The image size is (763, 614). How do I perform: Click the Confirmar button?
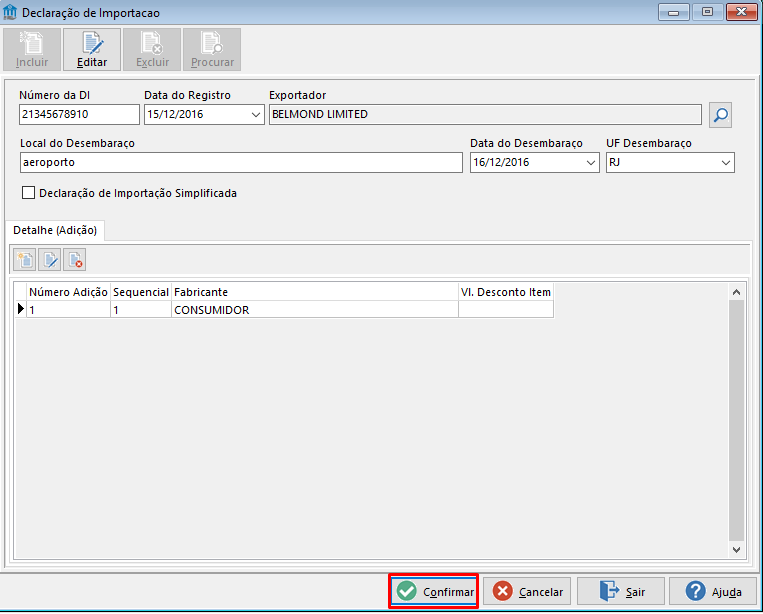pyautogui.click(x=434, y=591)
